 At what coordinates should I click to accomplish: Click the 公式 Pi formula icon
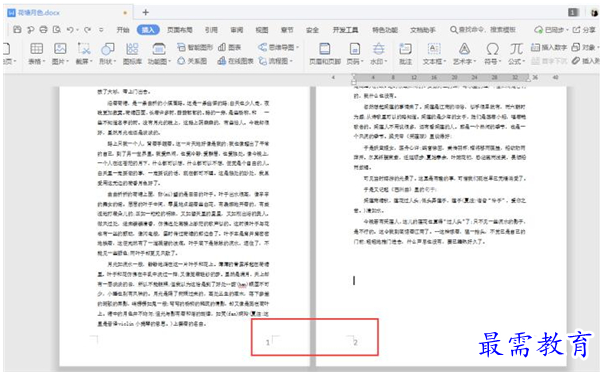tap(516, 49)
